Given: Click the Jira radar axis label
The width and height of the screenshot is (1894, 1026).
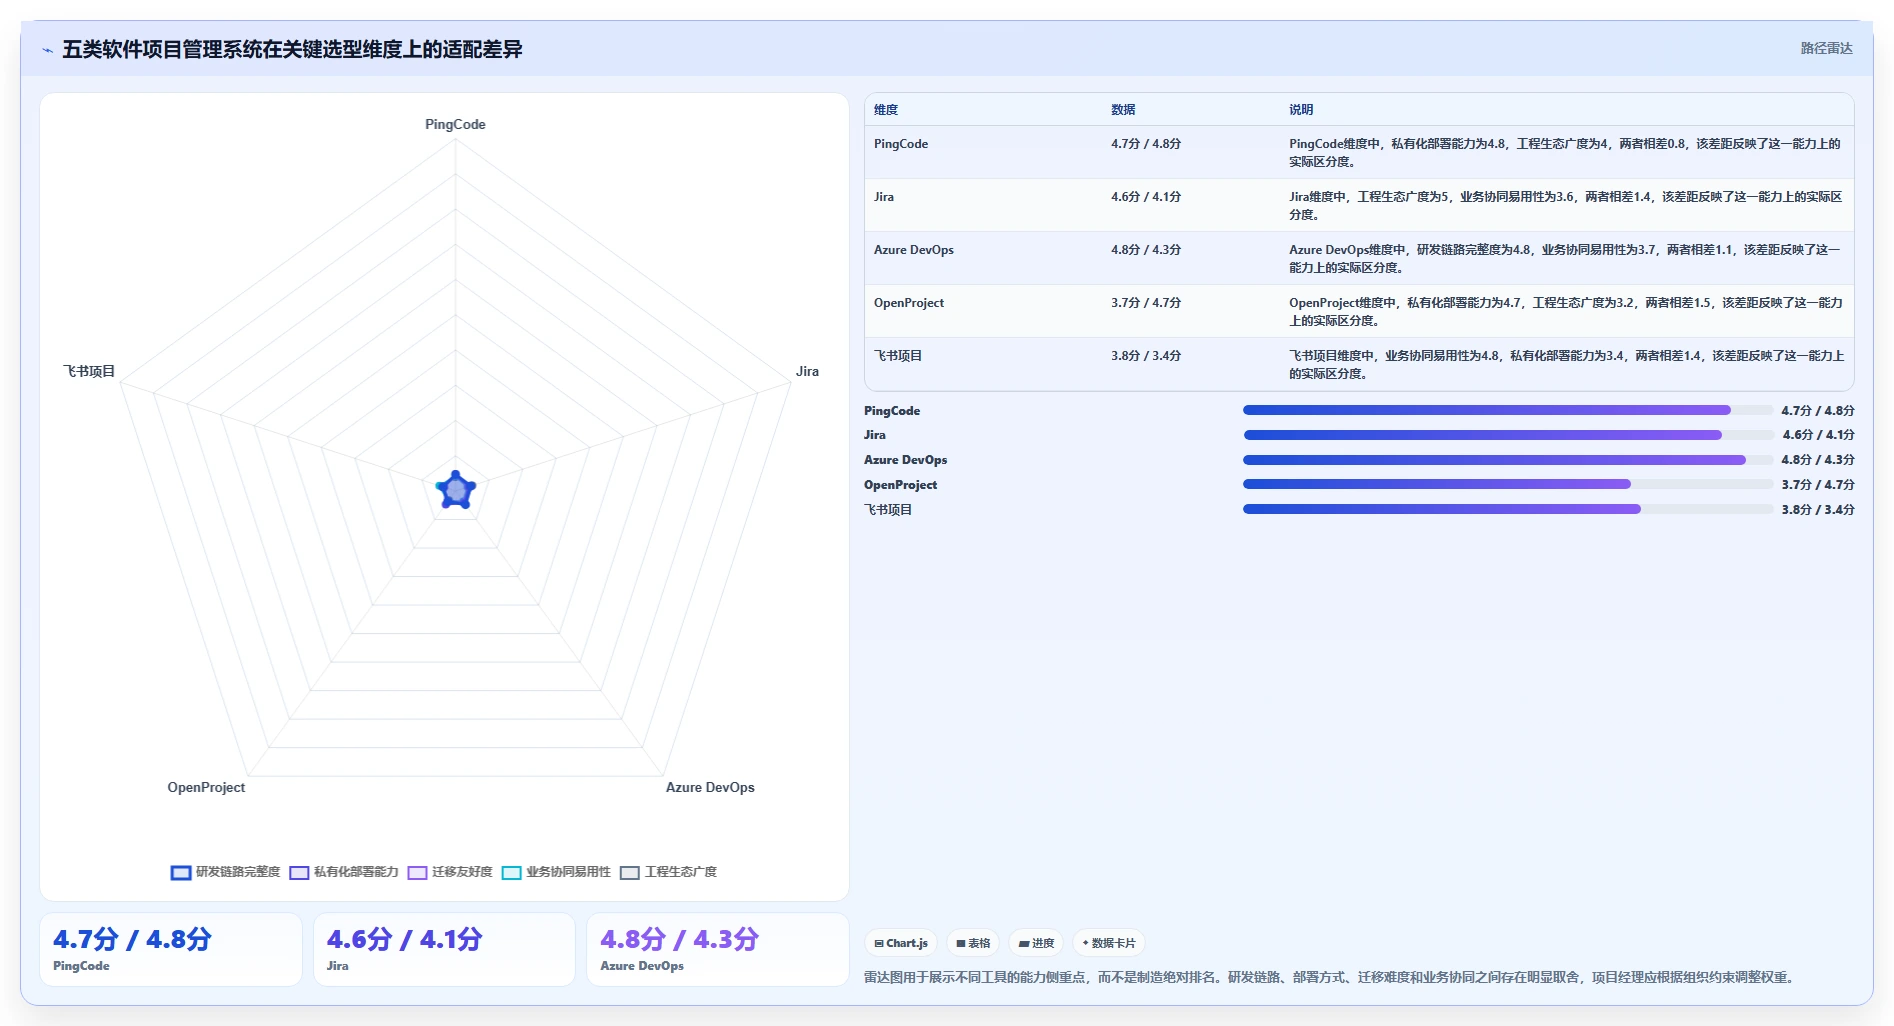Looking at the screenshot, I should [x=807, y=371].
